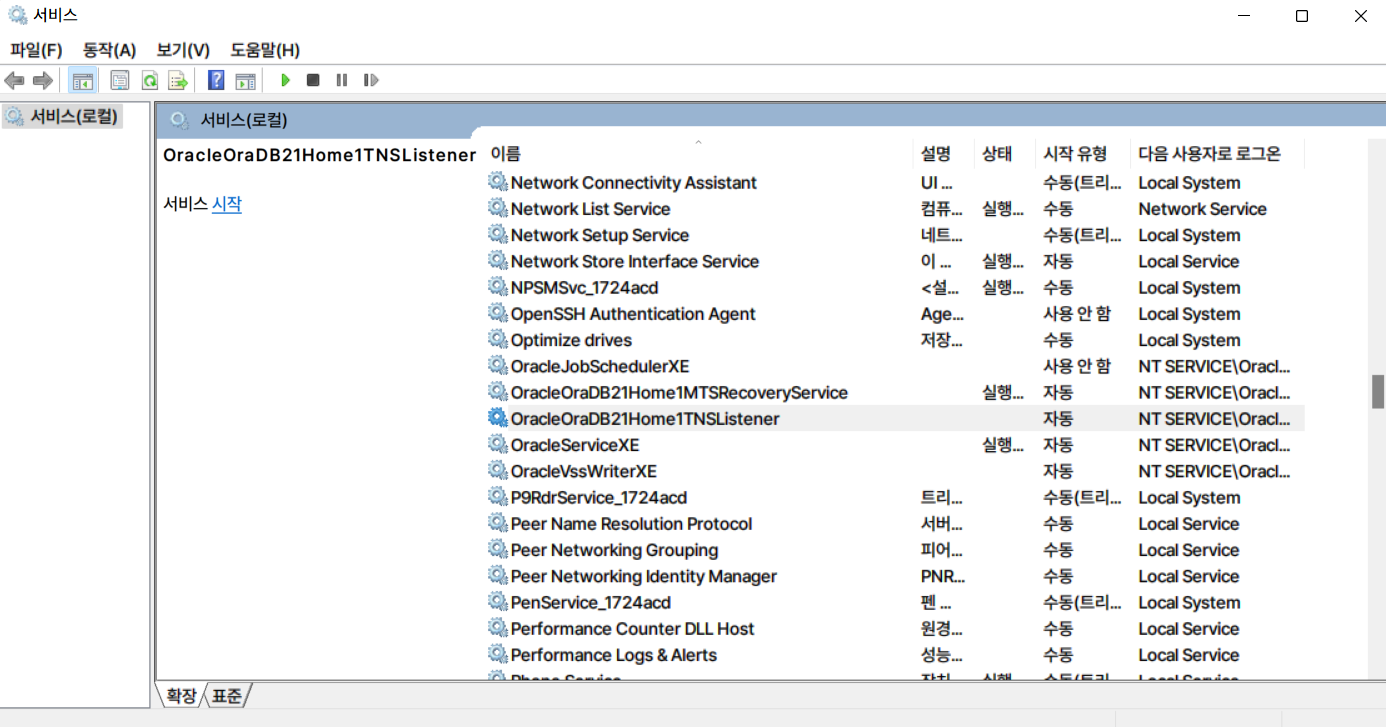The height and width of the screenshot is (727, 1386).
Task: Click Local Service in Performance Logs & Alerts row
Action: click(x=1188, y=655)
